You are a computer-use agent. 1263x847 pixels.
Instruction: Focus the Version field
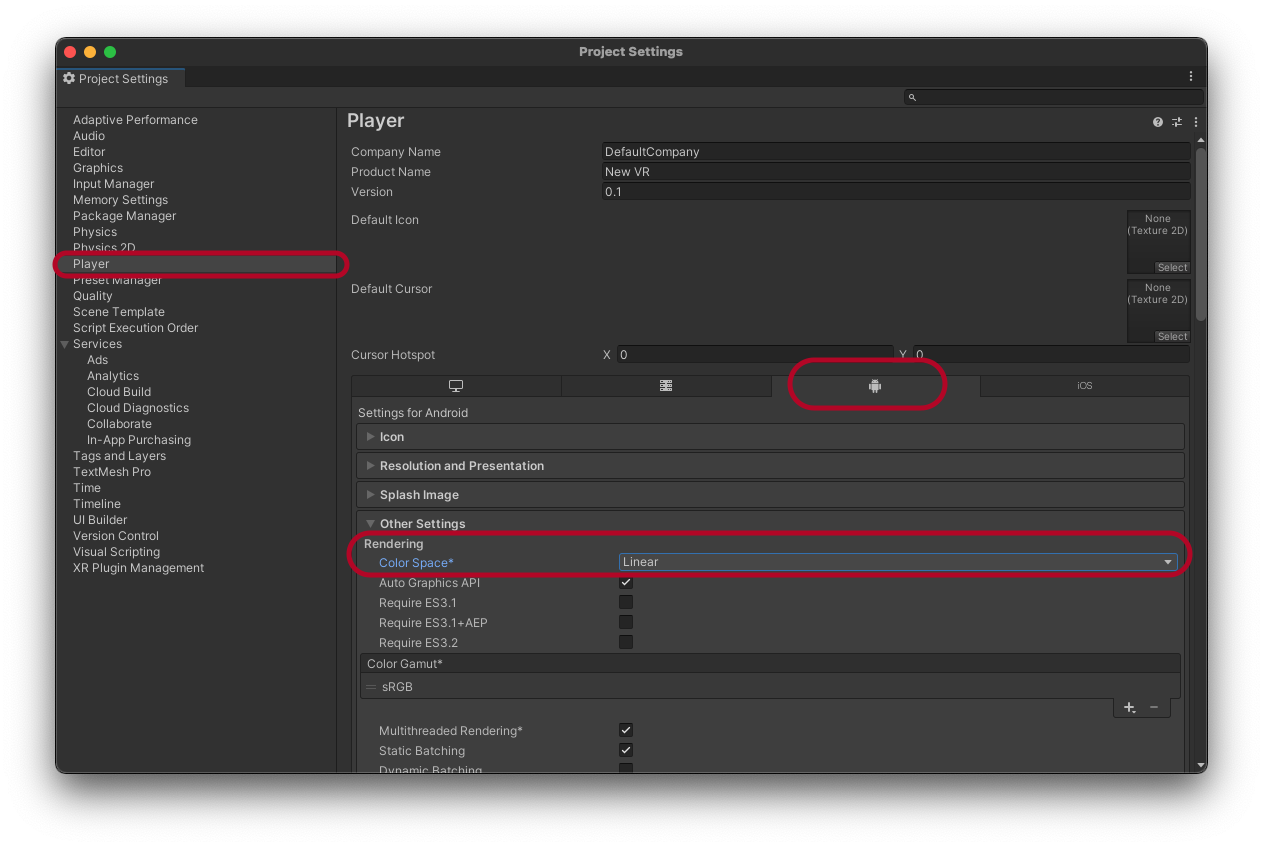coord(896,192)
